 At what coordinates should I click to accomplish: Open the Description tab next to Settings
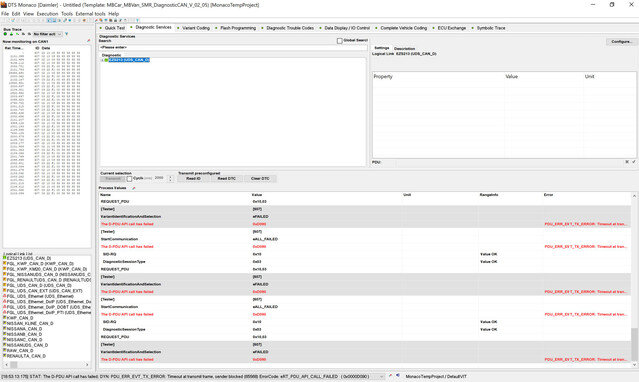click(x=404, y=49)
